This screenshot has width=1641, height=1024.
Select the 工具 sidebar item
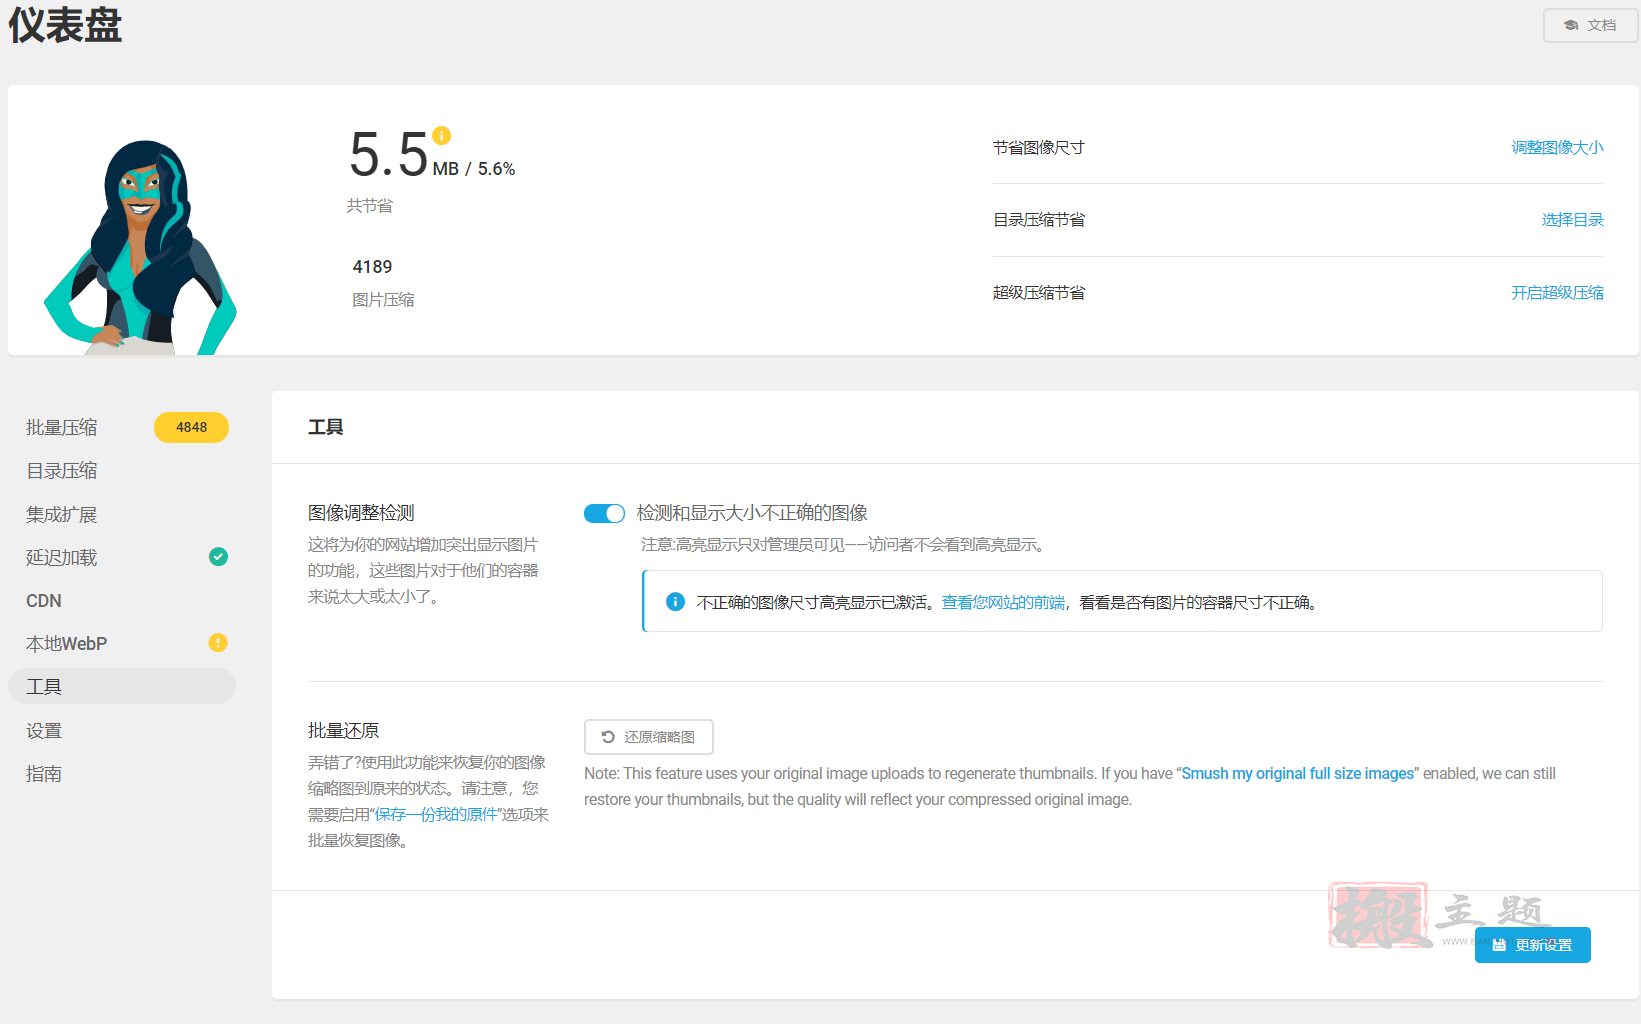(x=122, y=686)
